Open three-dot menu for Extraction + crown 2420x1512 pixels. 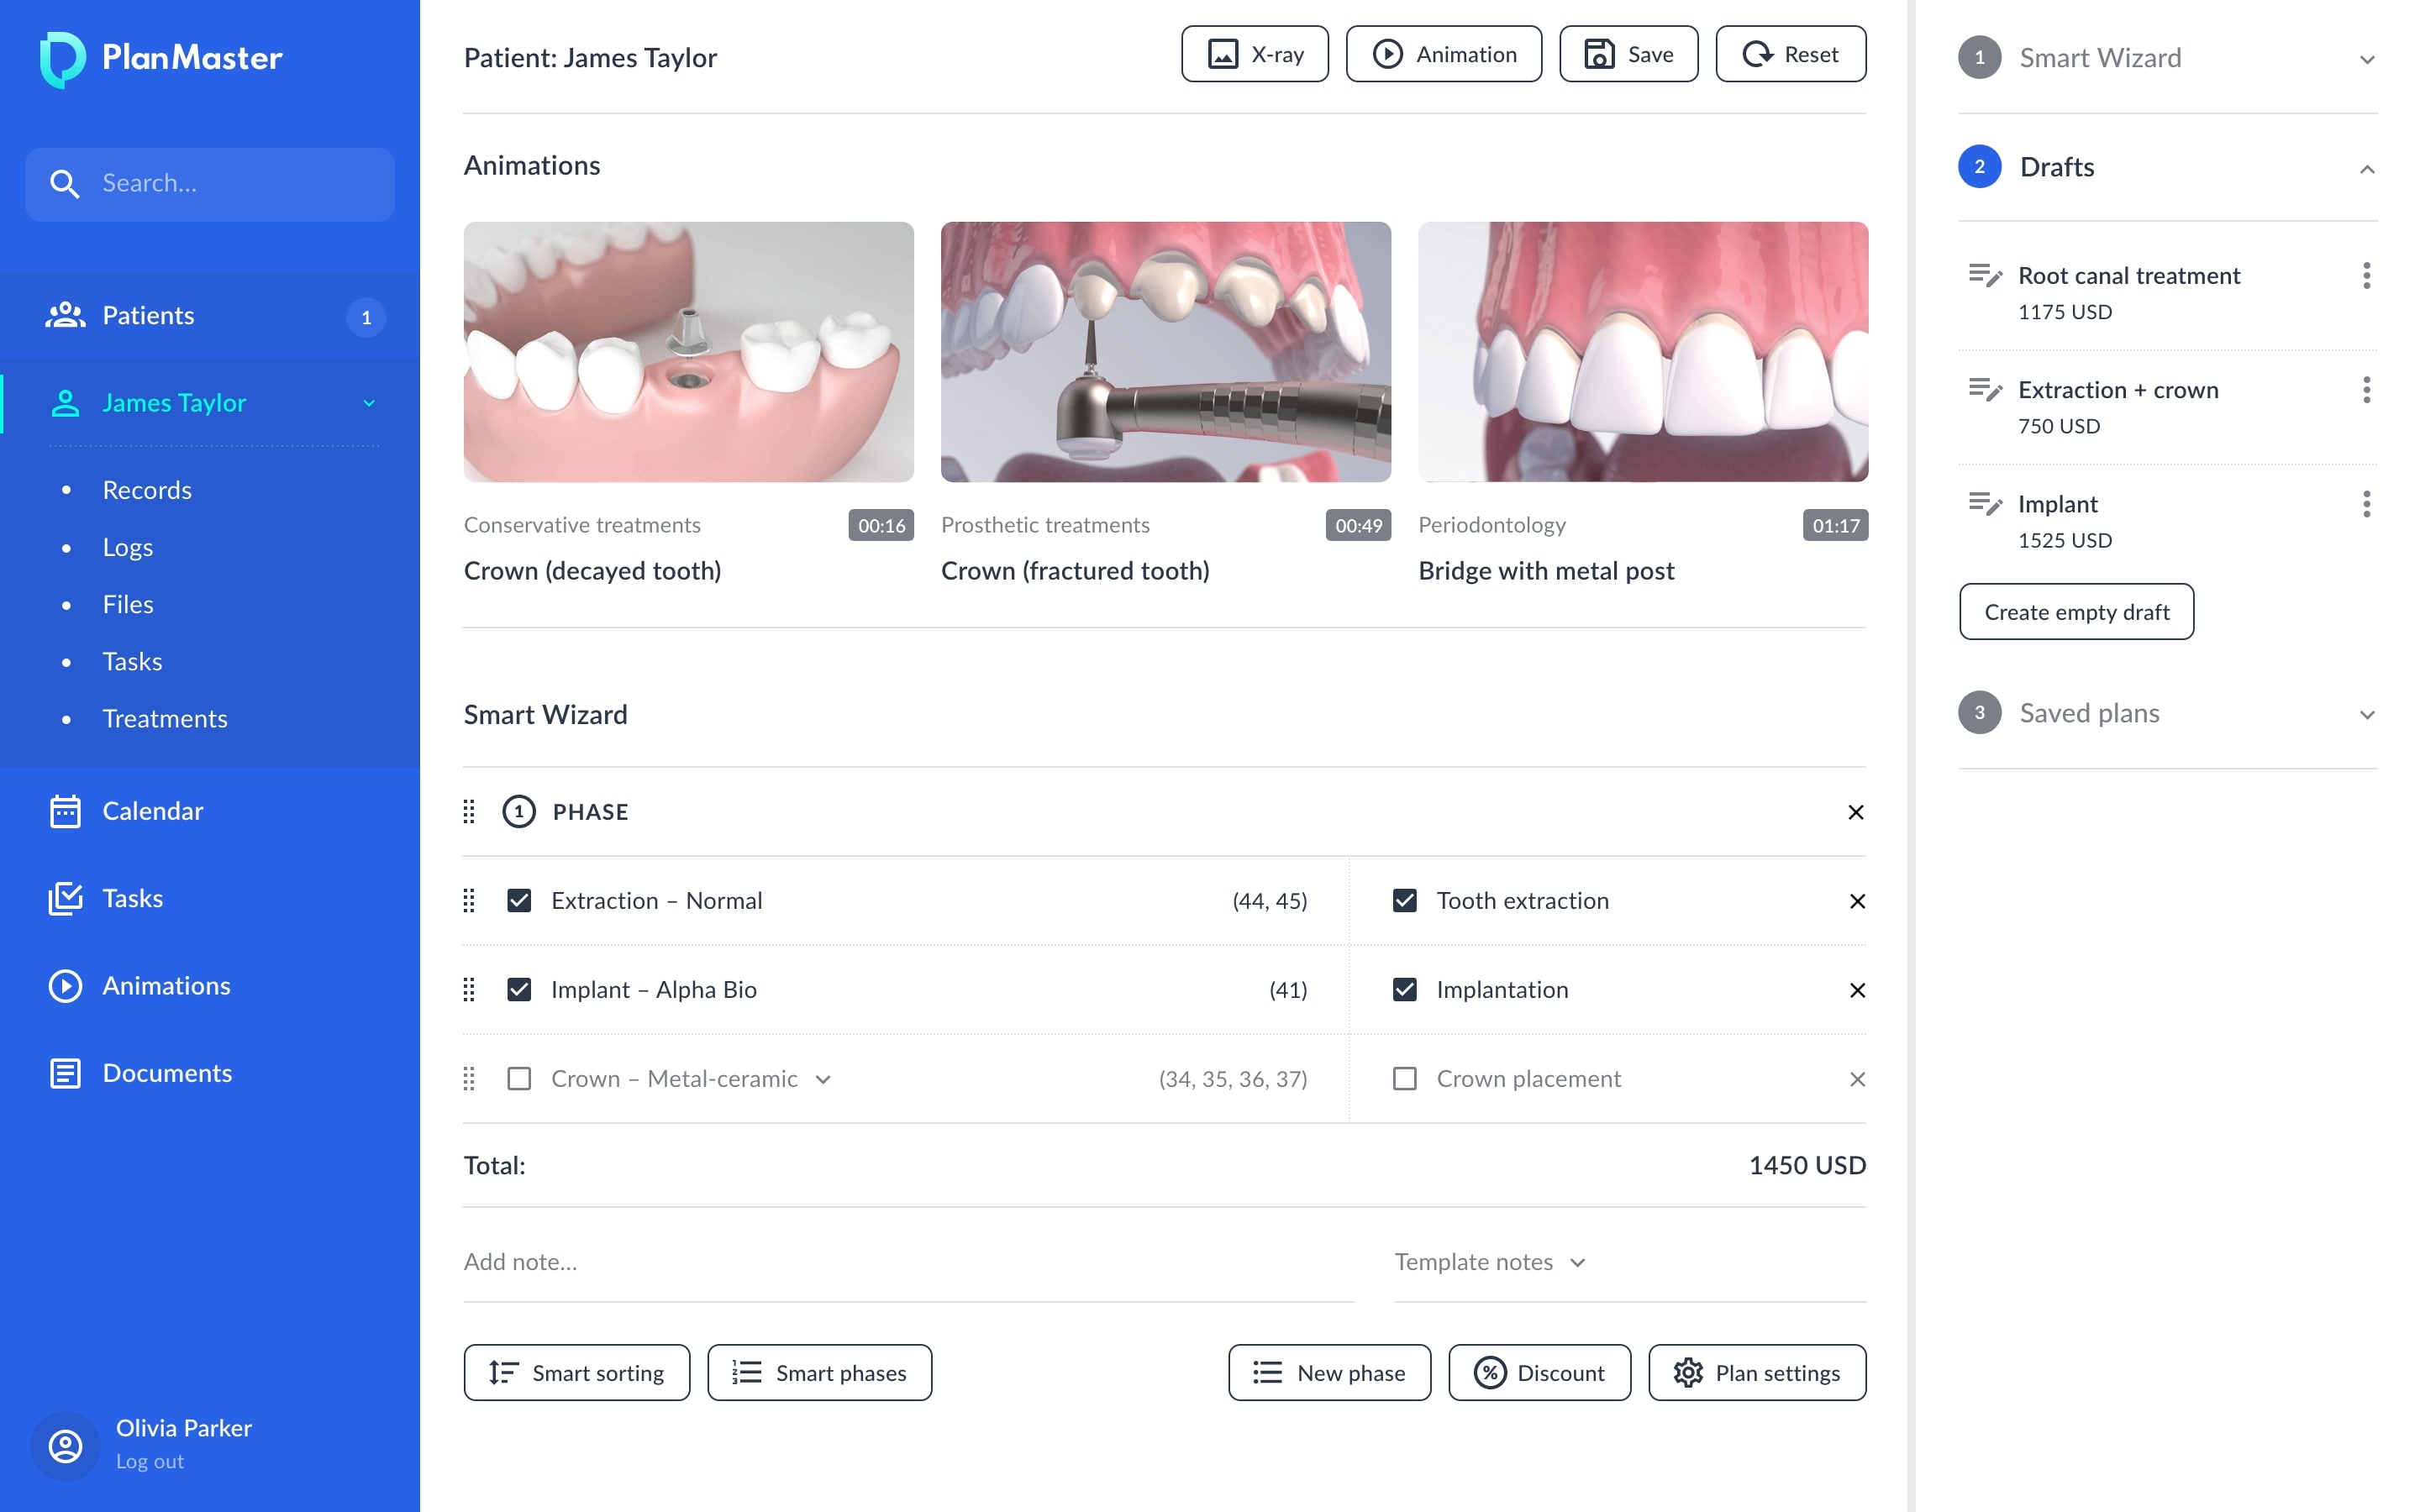pyautogui.click(x=2366, y=390)
